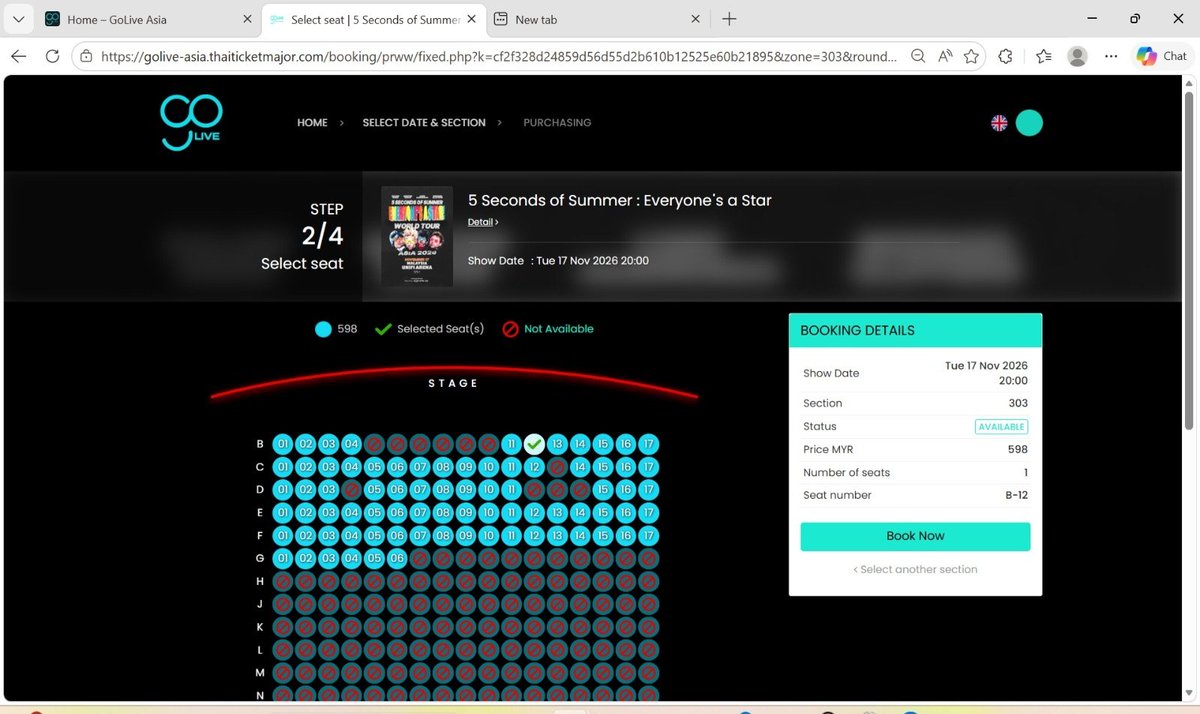Click the red Not Available legend icon

click(x=510, y=329)
